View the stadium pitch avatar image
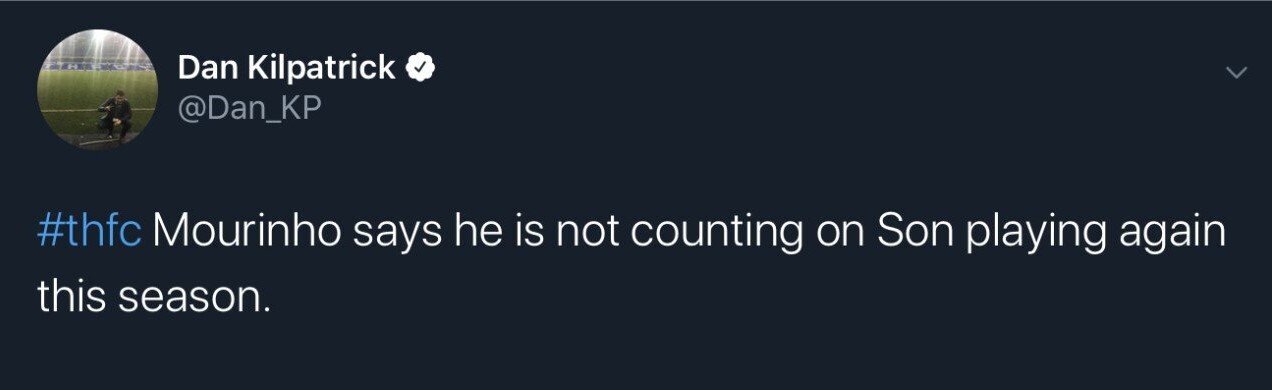The height and width of the screenshot is (390, 1272). tap(97, 90)
